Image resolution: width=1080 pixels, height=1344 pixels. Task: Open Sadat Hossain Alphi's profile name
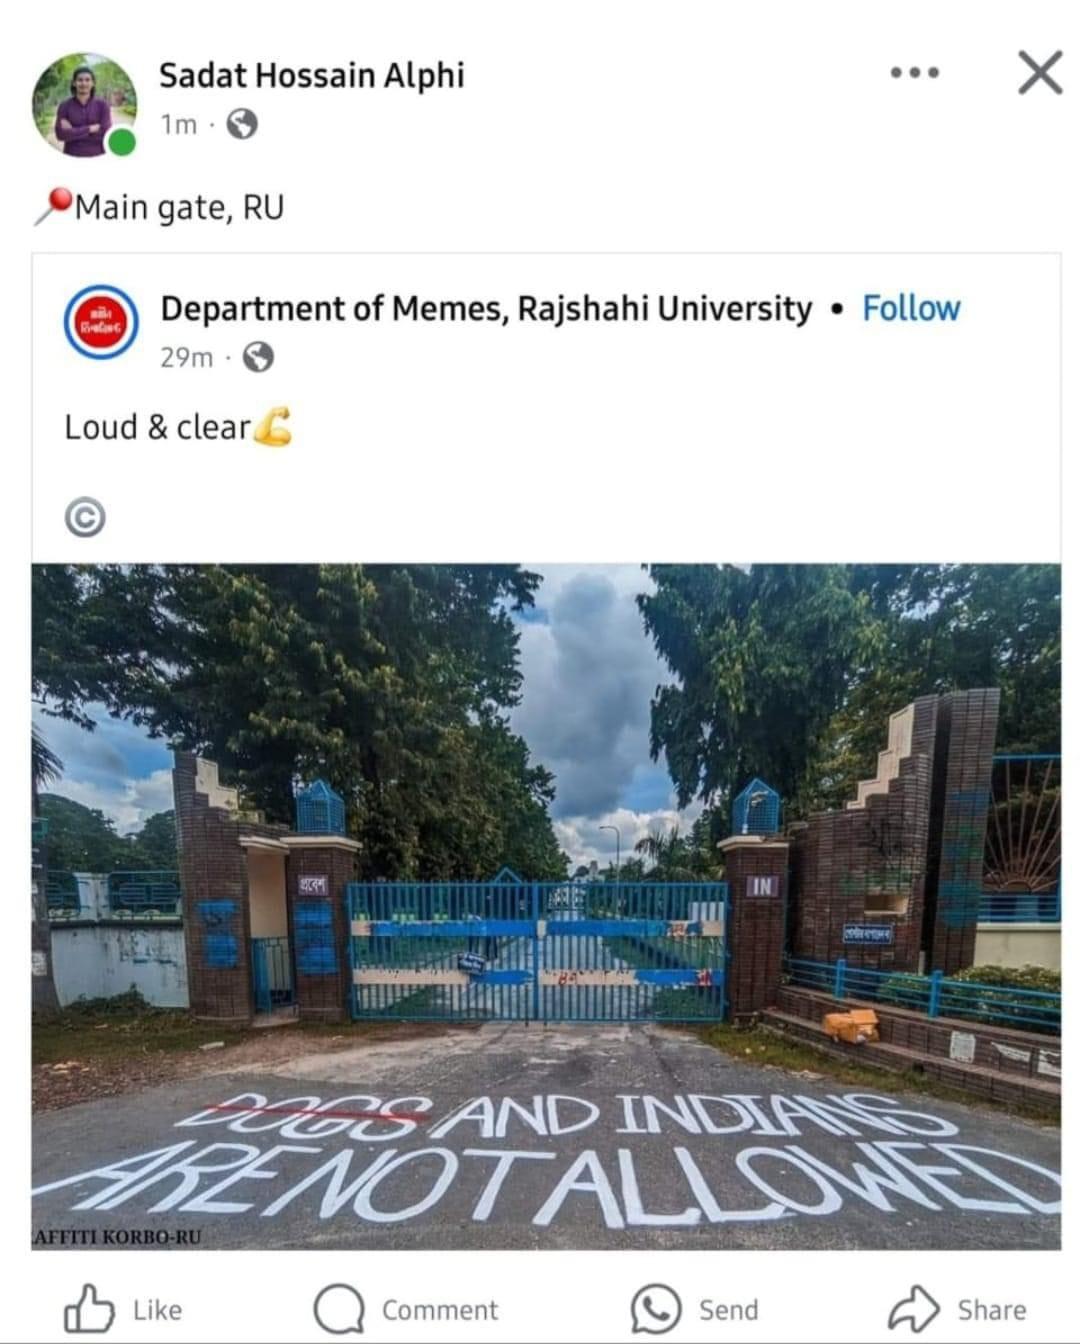312,74
